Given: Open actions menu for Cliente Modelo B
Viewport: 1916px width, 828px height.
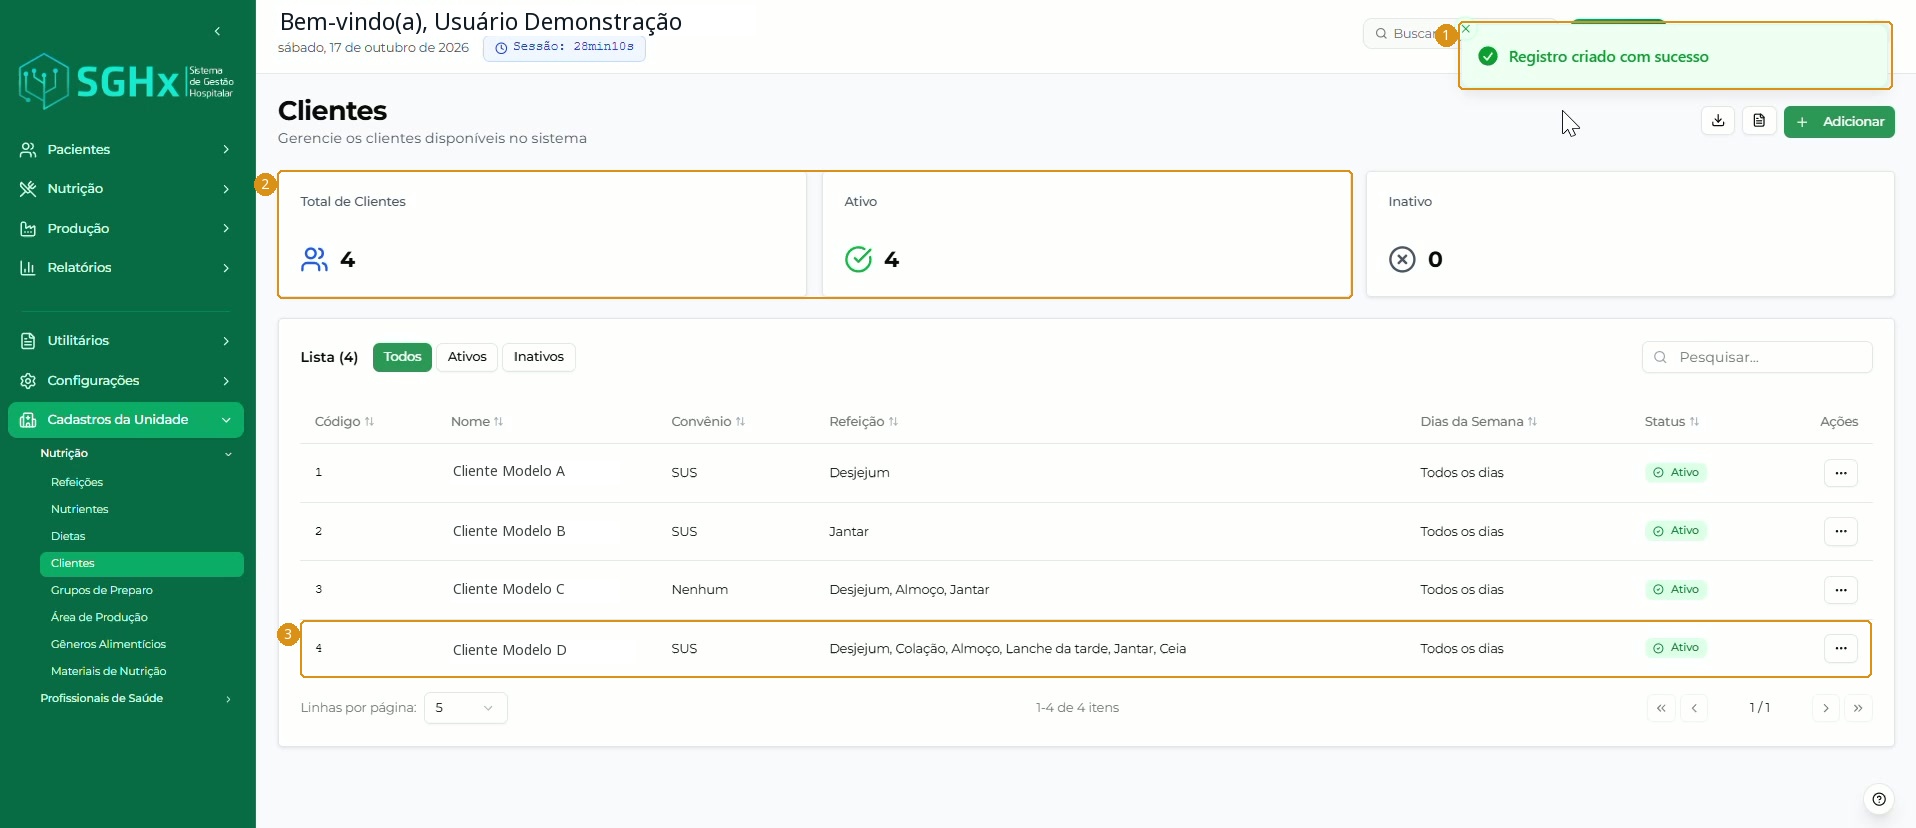Looking at the screenshot, I should tap(1841, 531).
